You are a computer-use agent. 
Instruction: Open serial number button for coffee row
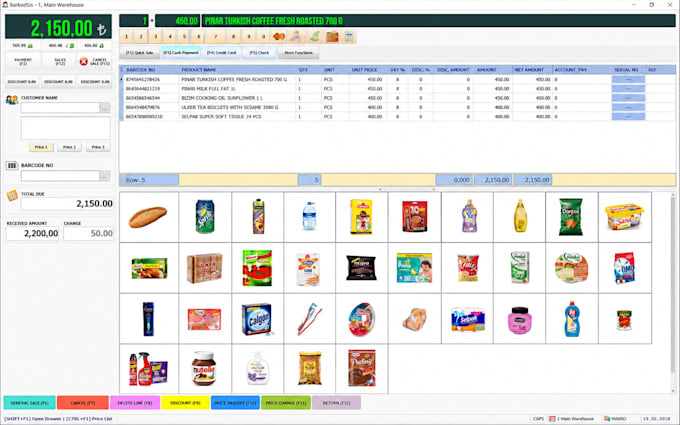628,80
